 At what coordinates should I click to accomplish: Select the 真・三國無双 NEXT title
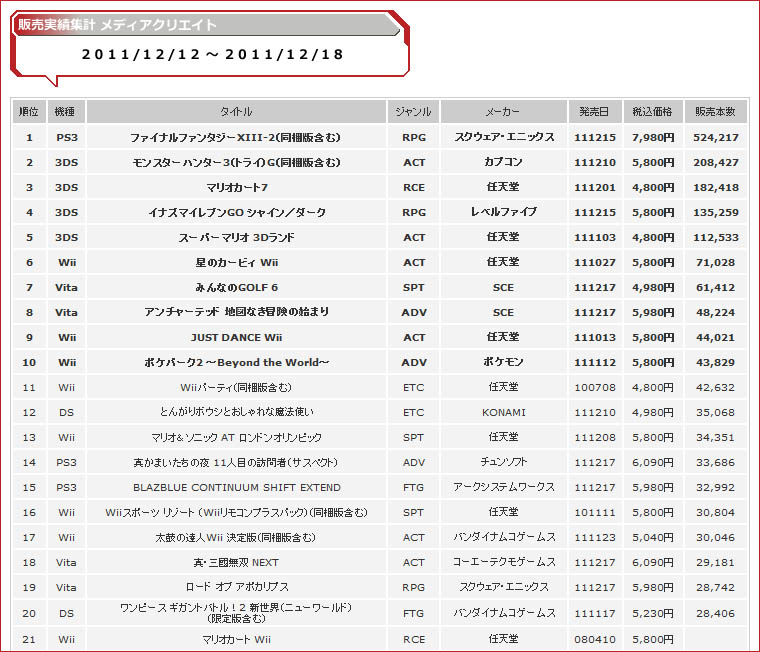(236, 562)
